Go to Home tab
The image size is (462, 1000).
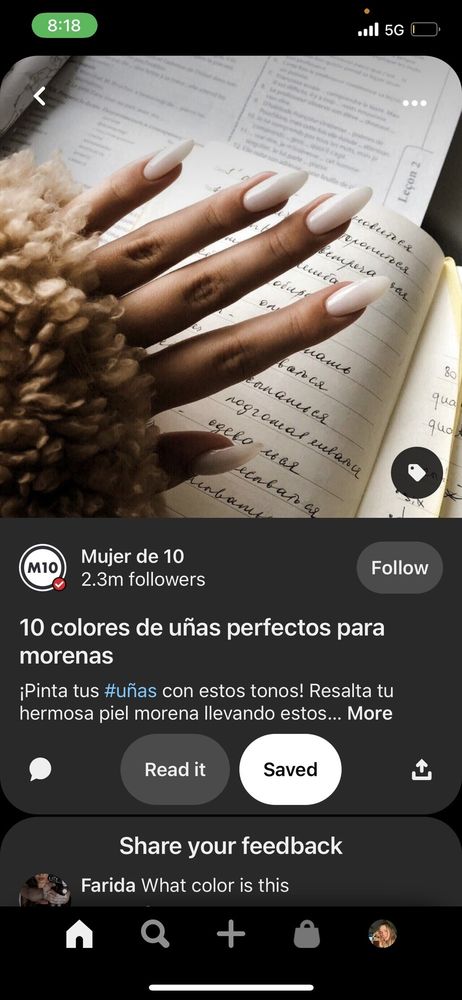tap(80, 935)
